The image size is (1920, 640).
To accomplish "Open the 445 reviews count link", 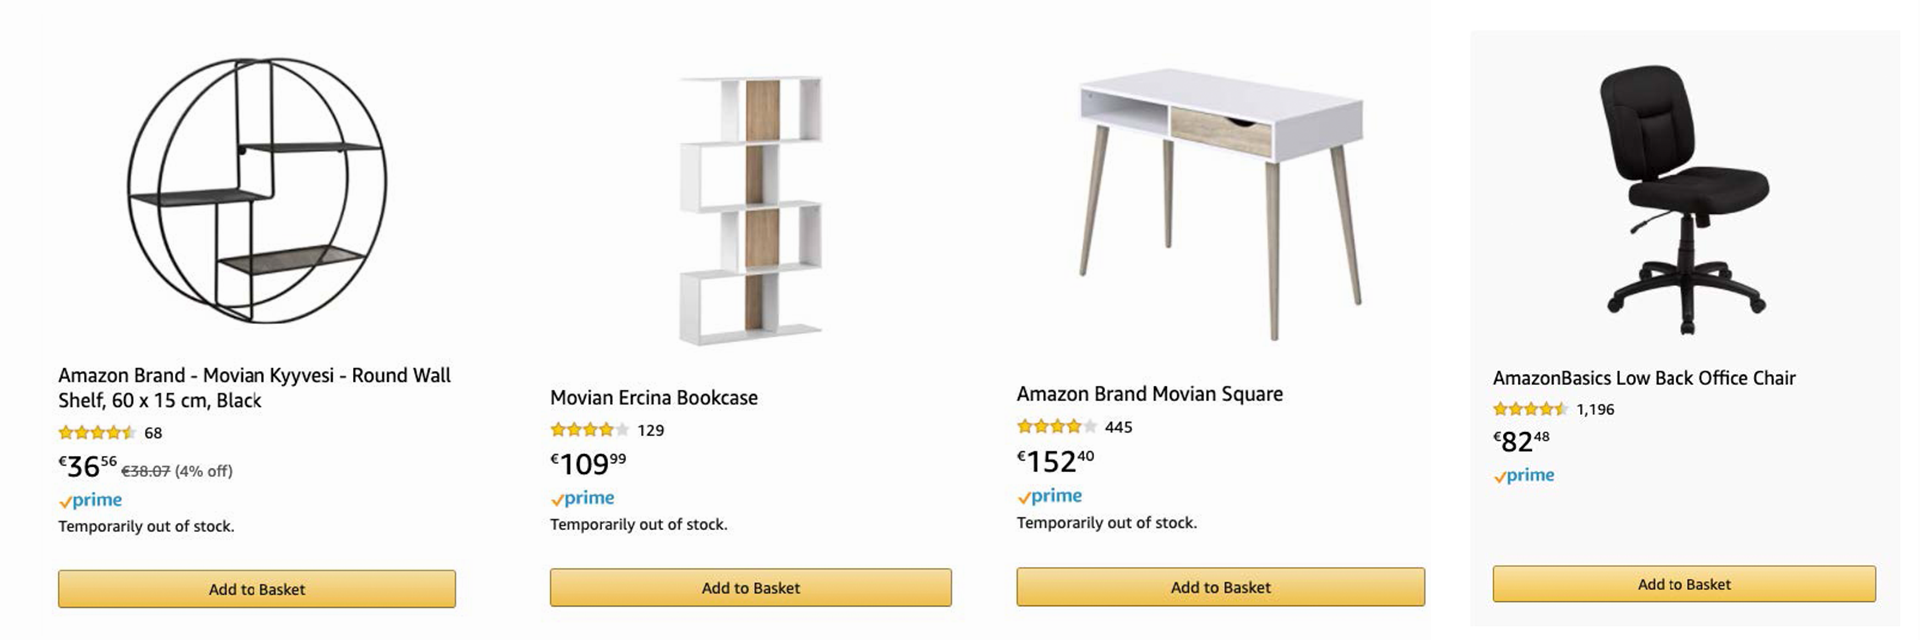I will [1118, 427].
